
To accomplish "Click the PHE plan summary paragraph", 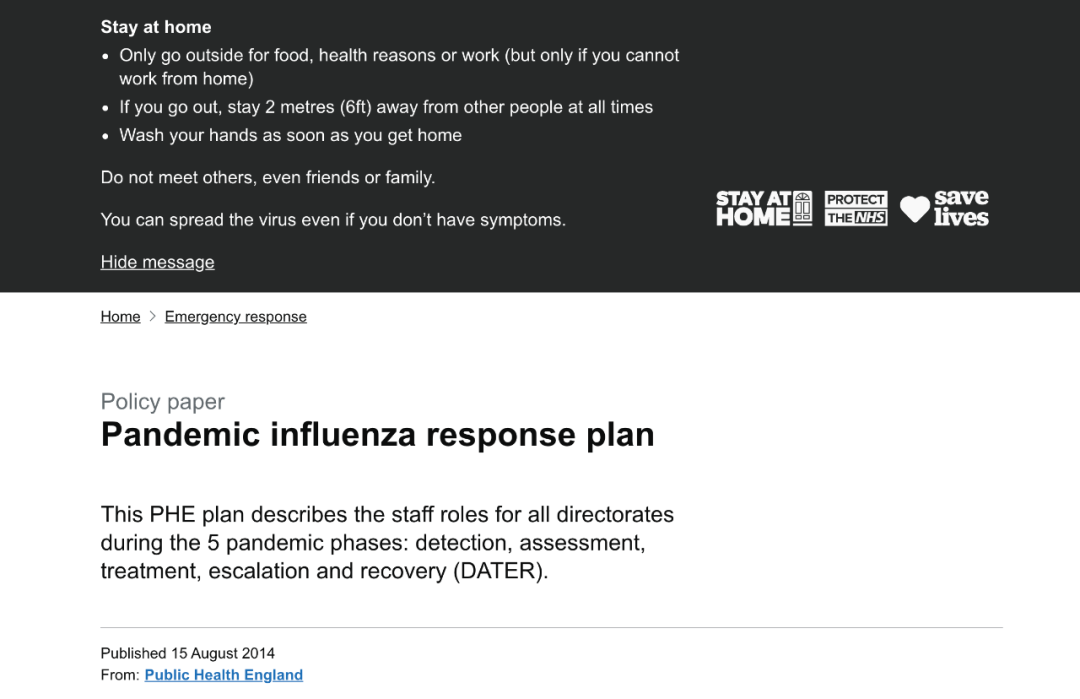I will tap(387, 543).
